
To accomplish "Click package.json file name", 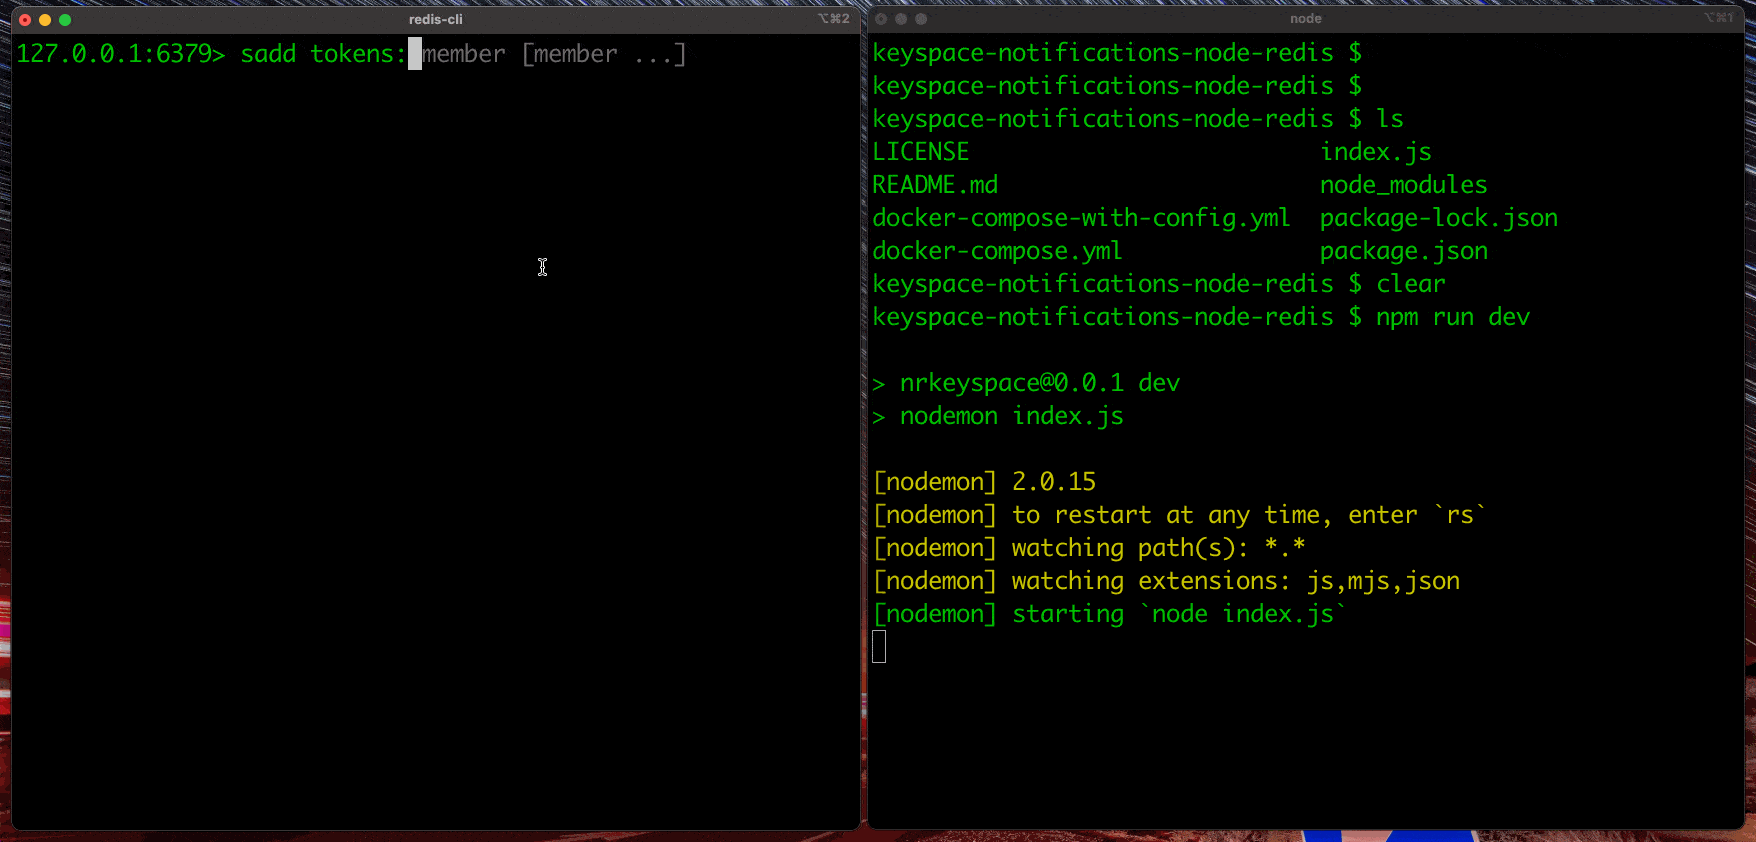I will coord(1404,251).
